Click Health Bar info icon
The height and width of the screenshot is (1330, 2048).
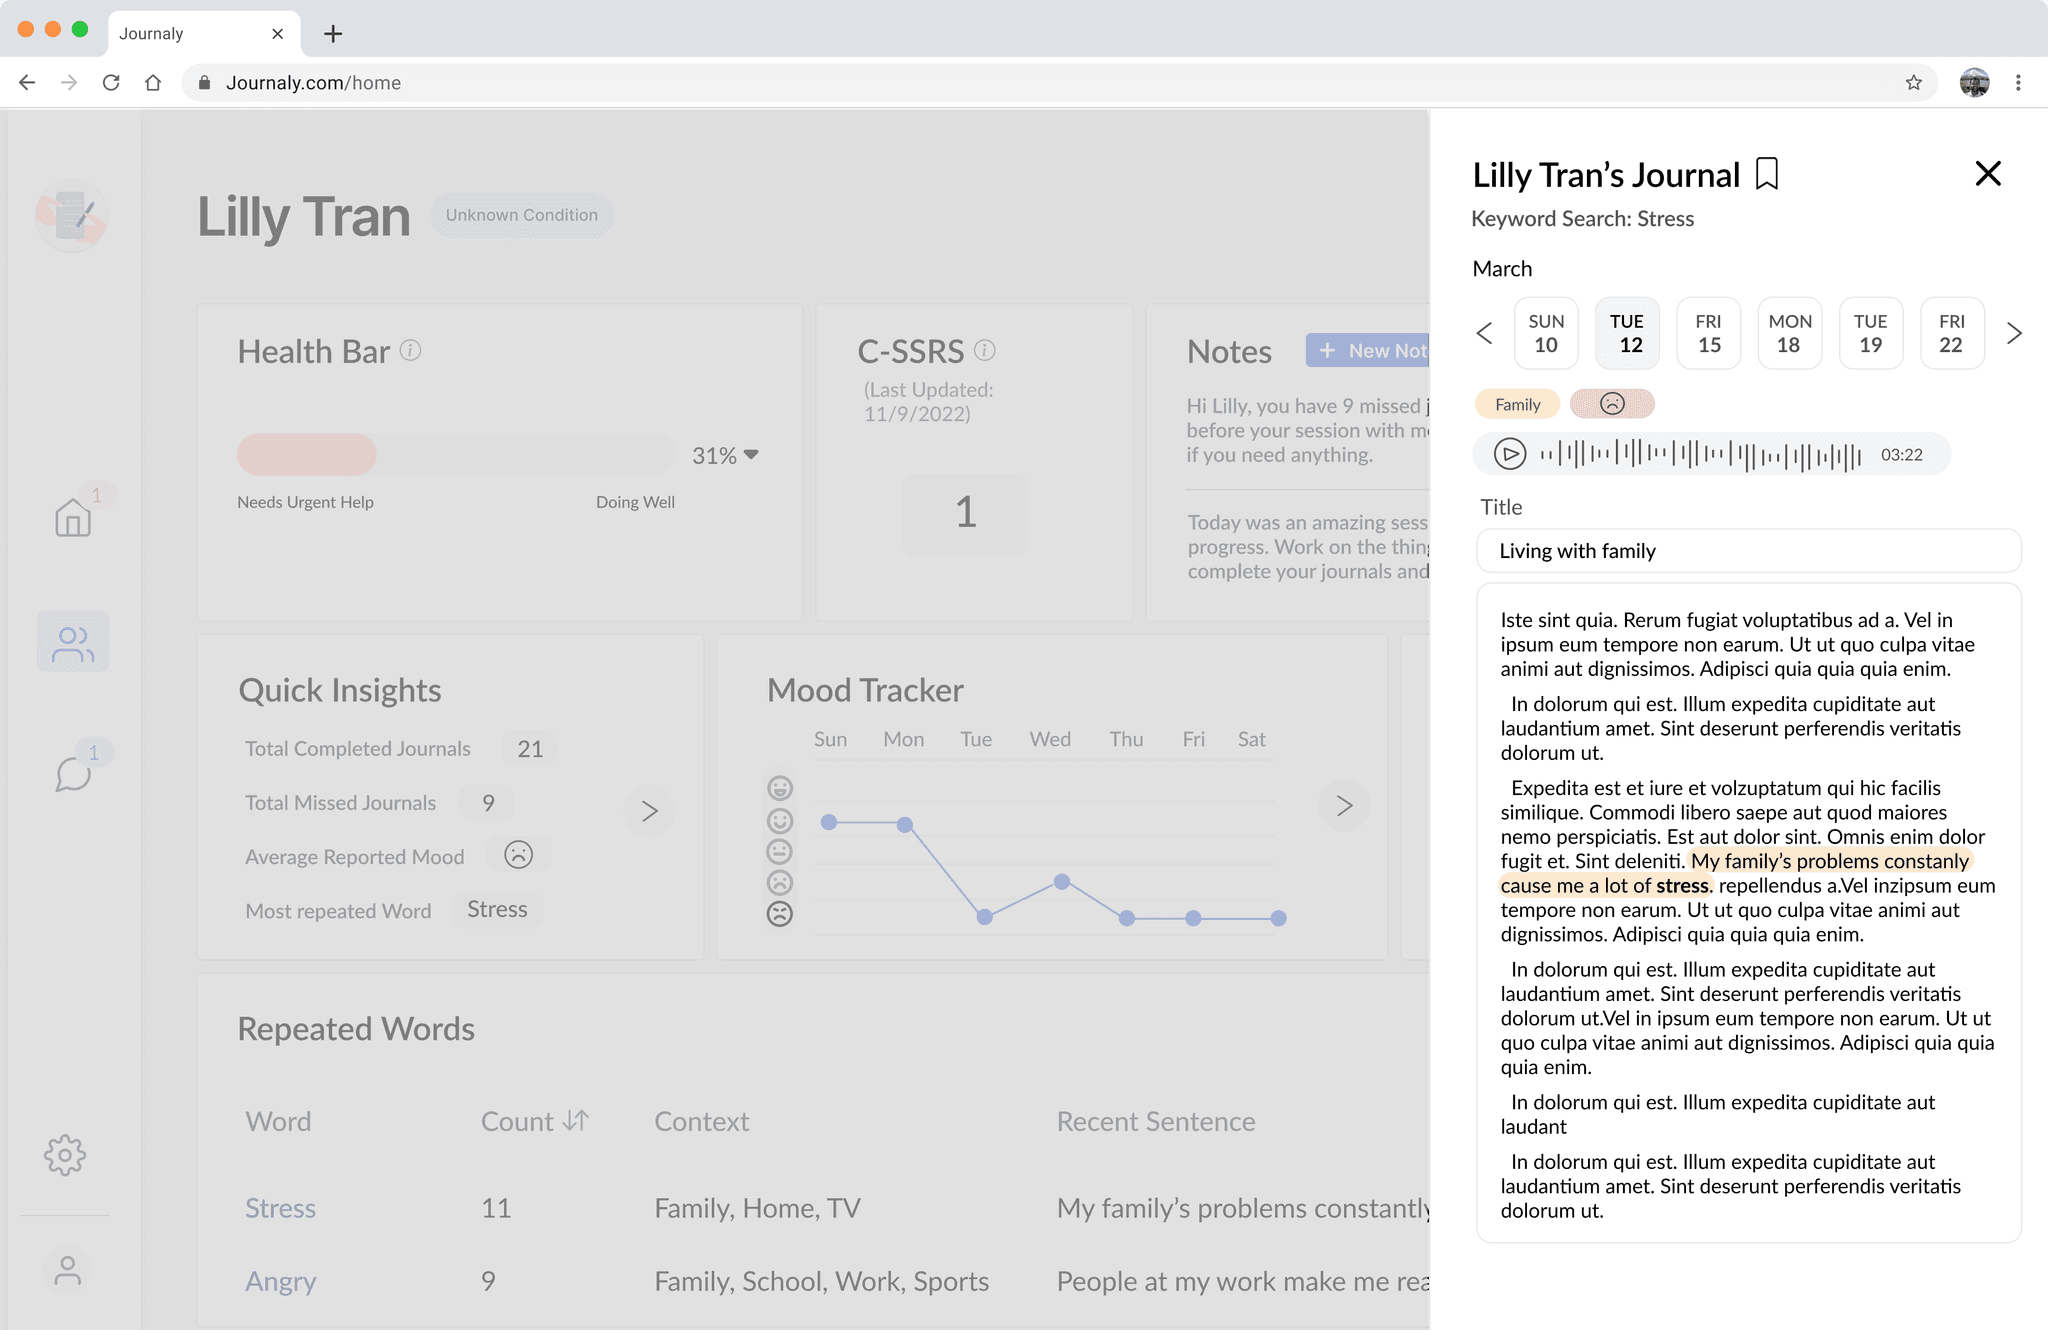[x=410, y=350]
